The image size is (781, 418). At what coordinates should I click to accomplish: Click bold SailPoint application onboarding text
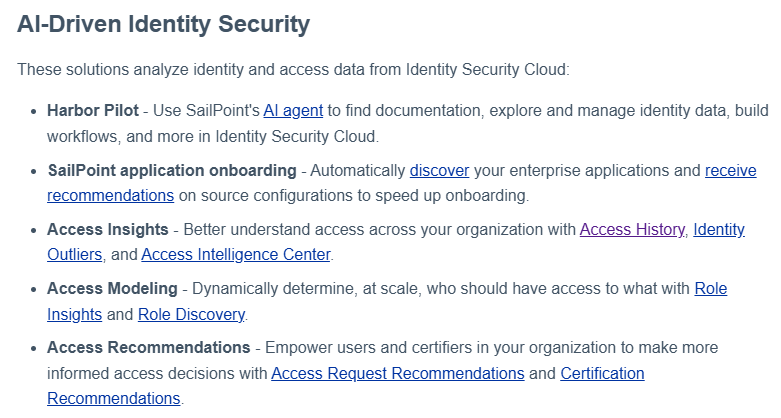(172, 170)
